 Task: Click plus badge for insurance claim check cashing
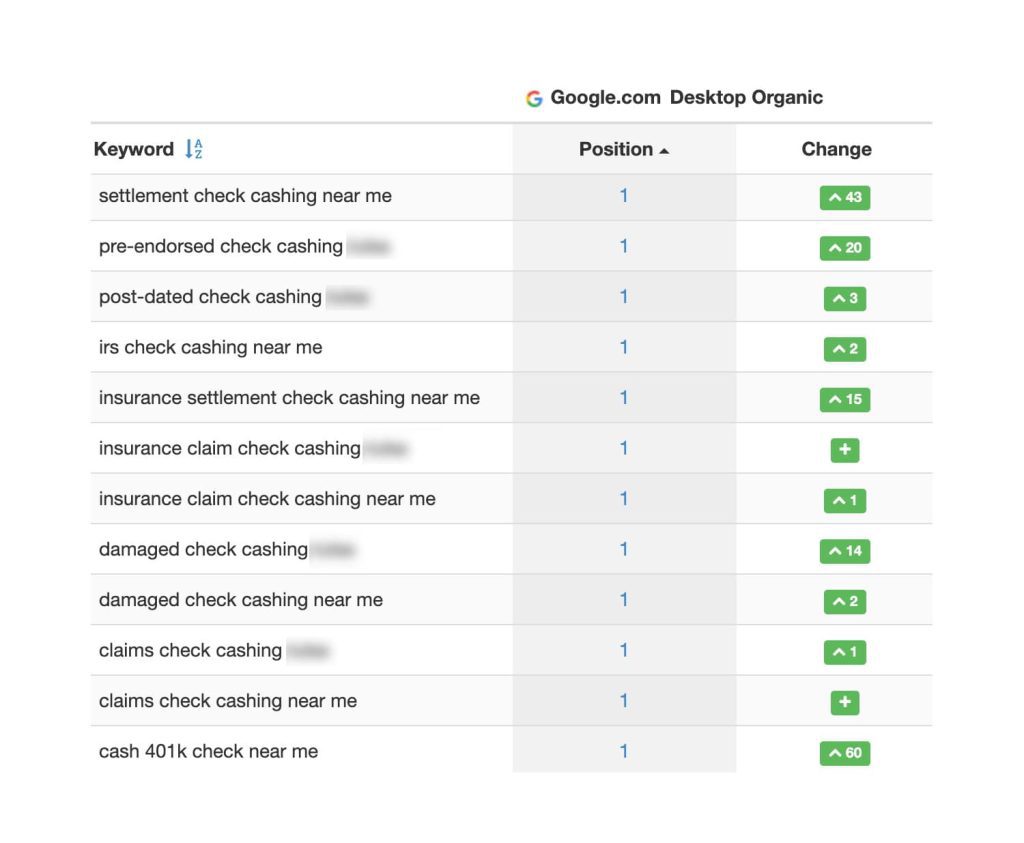[x=845, y=450]
